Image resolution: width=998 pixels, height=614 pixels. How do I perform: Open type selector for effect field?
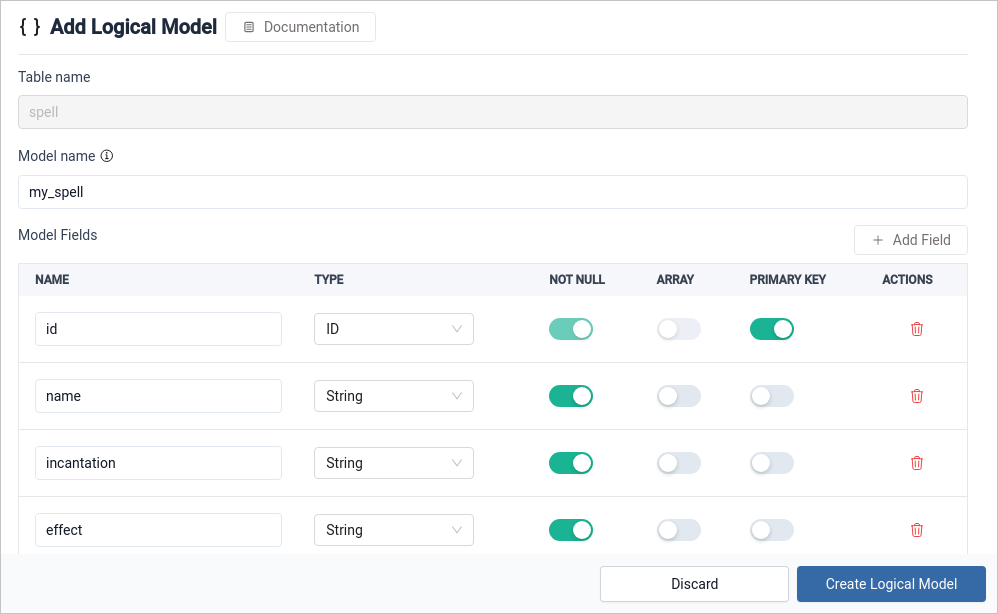(393, 530)
